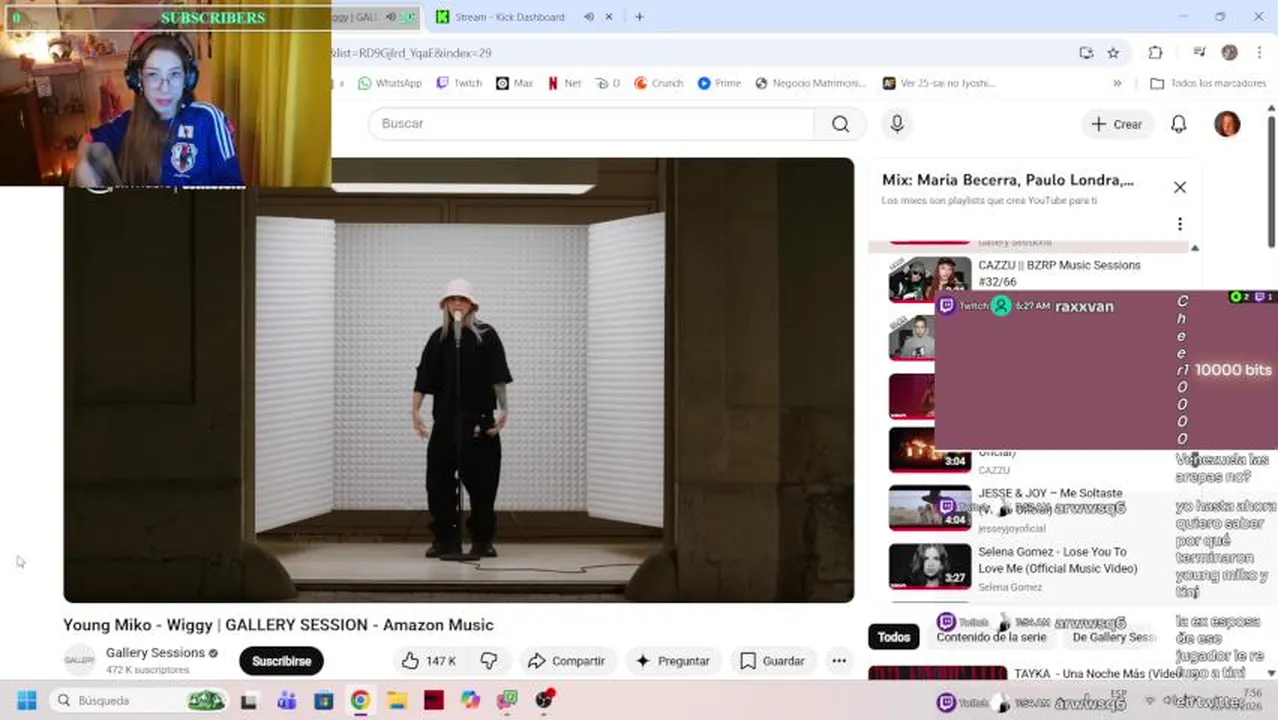Click the YouTube Buscar search field
Image resolution: width=1278 pixels, height=720 pixels.
pos(592,124)
